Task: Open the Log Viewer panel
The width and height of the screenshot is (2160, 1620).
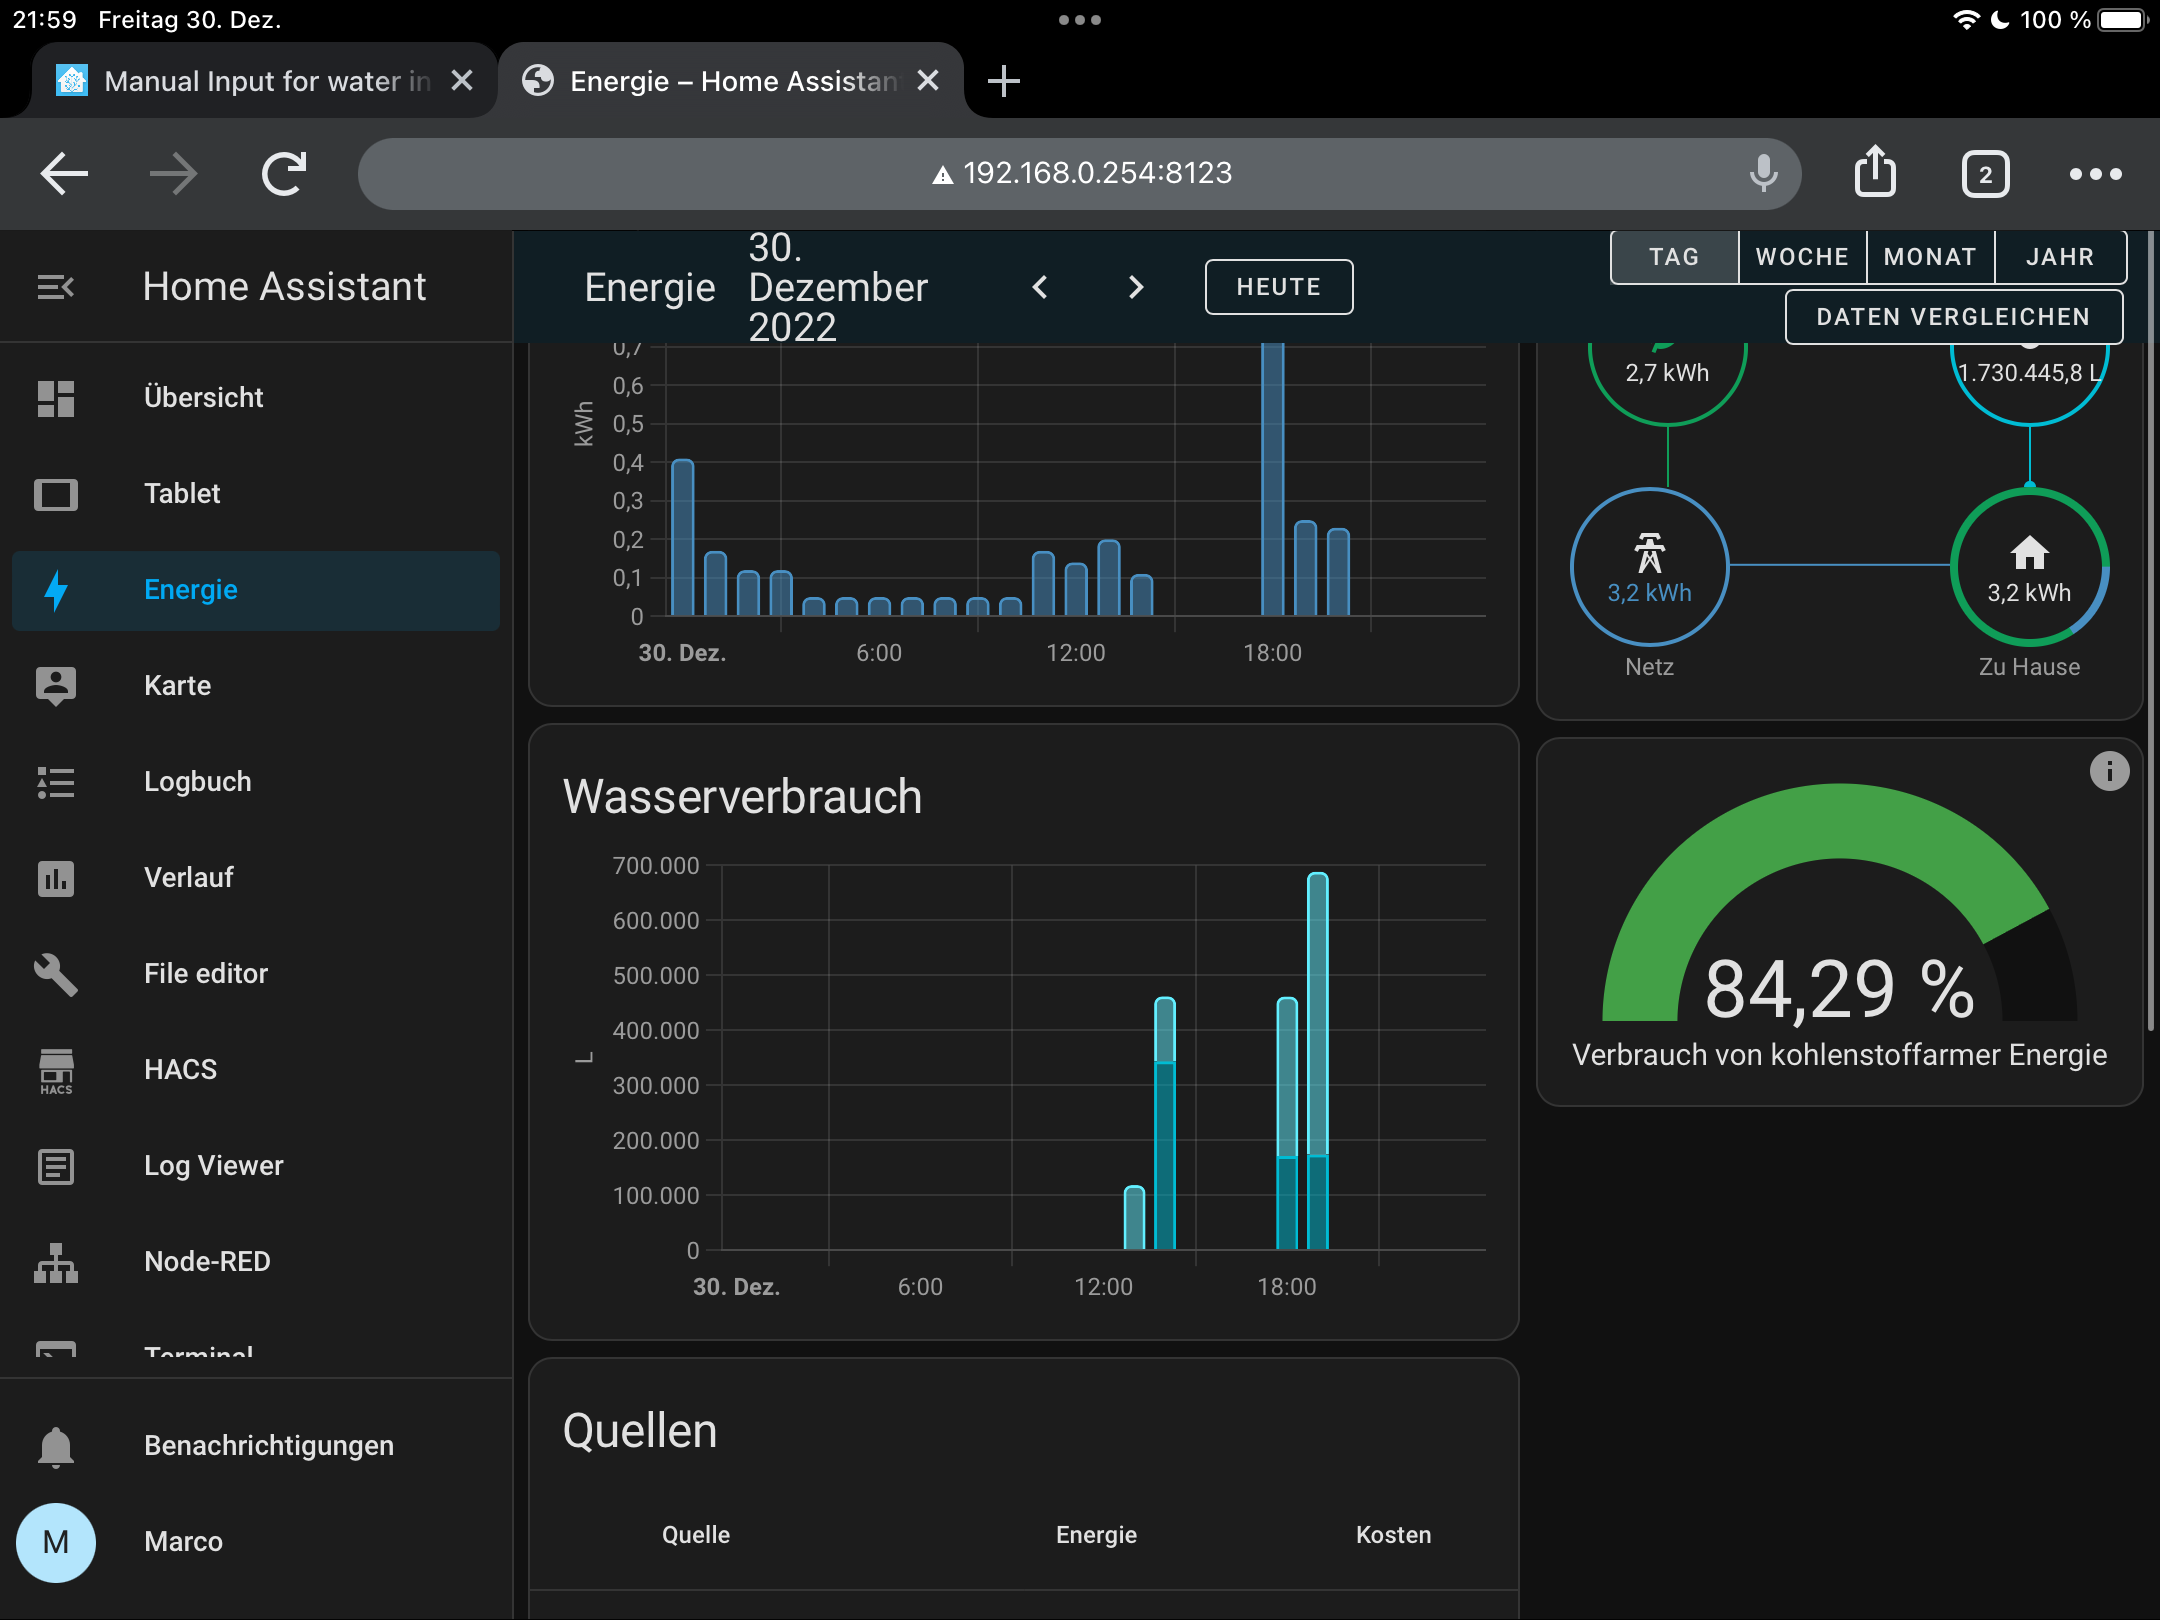Action: click(57, 1165)
